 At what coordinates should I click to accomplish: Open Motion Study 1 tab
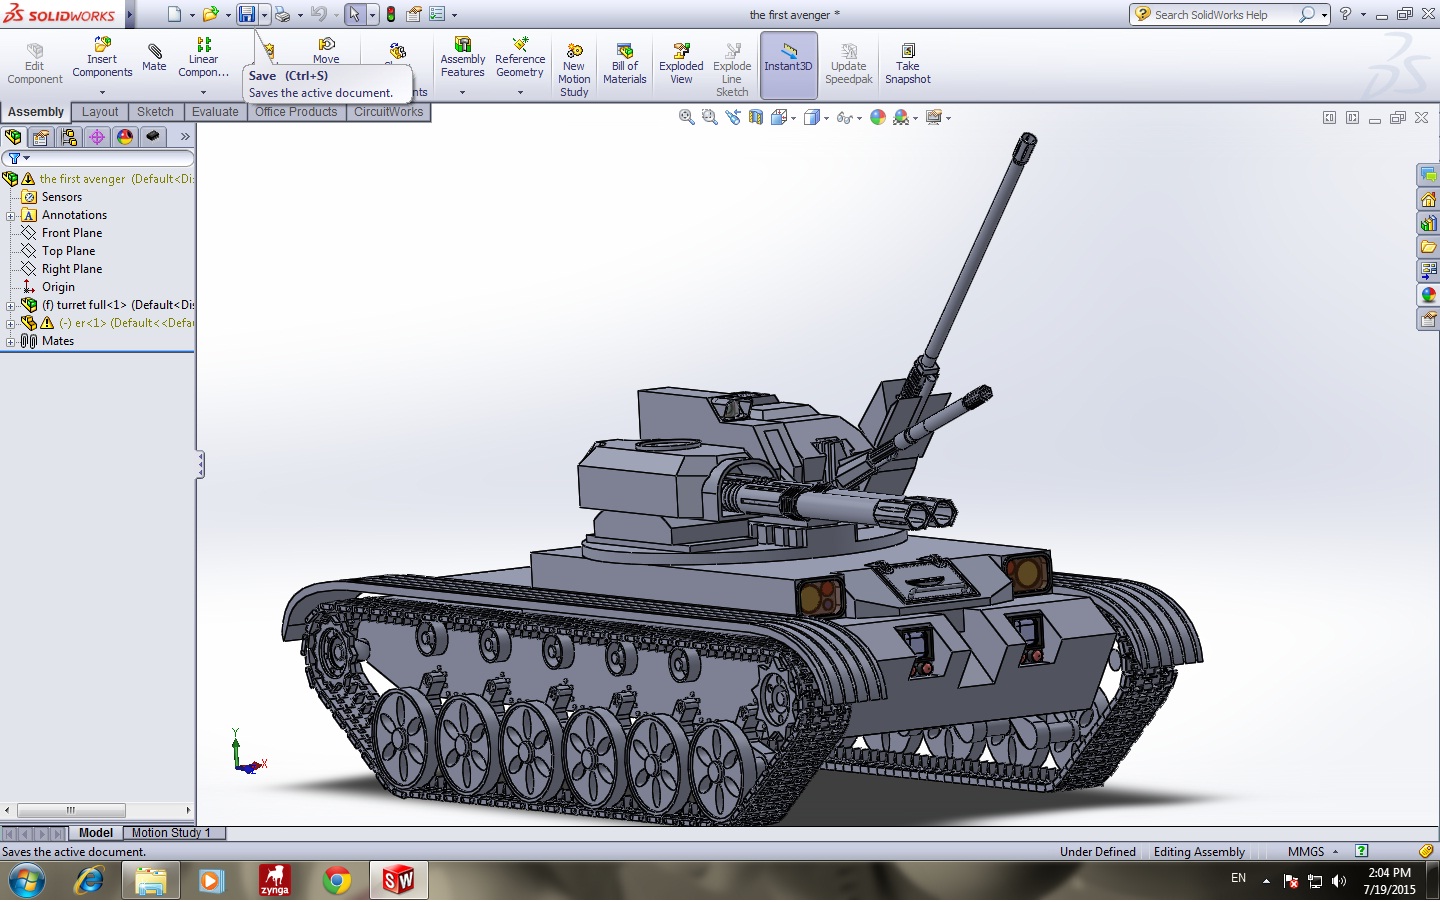[171, 833]
